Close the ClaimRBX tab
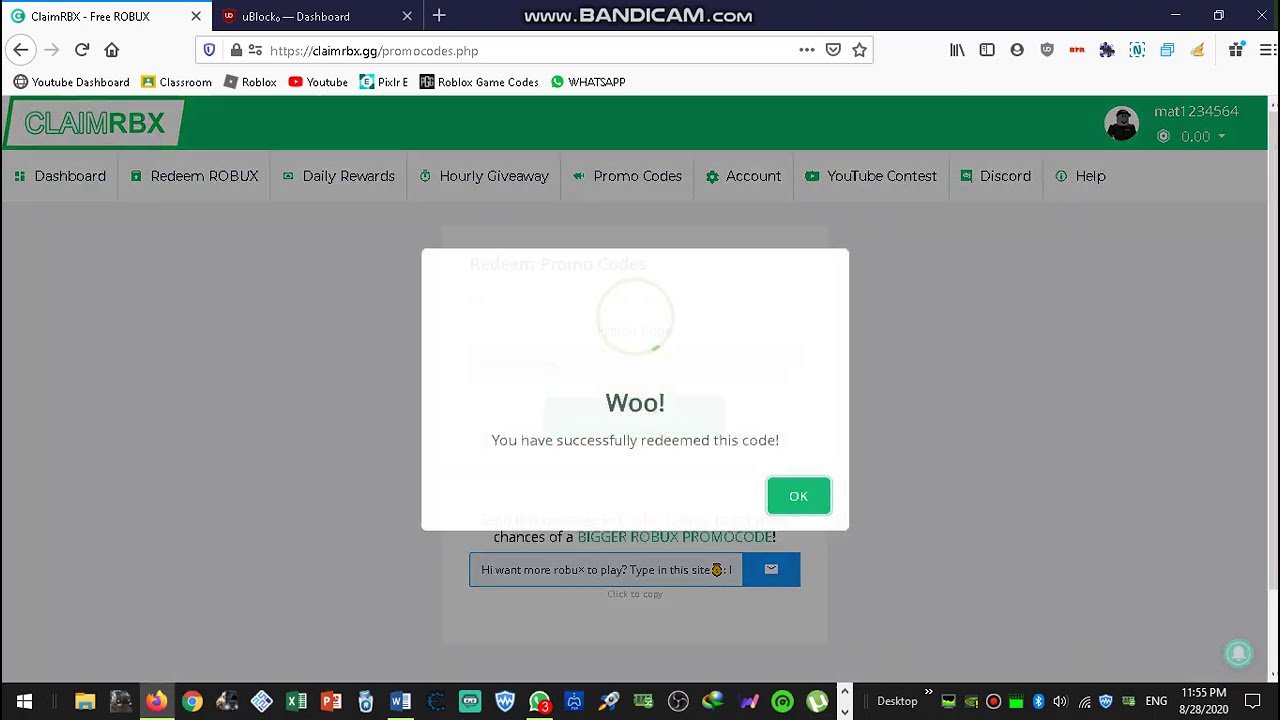Viewport: 1280px width, 720px height. click(x=196, y=16)
